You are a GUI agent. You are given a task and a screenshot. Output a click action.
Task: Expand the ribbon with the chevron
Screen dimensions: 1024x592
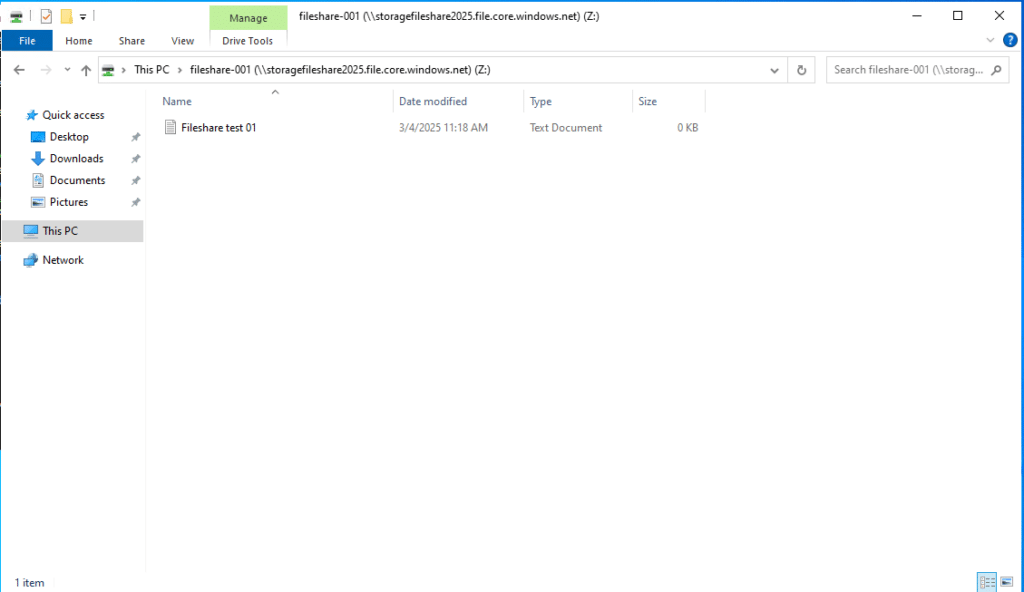coord(991,41)
